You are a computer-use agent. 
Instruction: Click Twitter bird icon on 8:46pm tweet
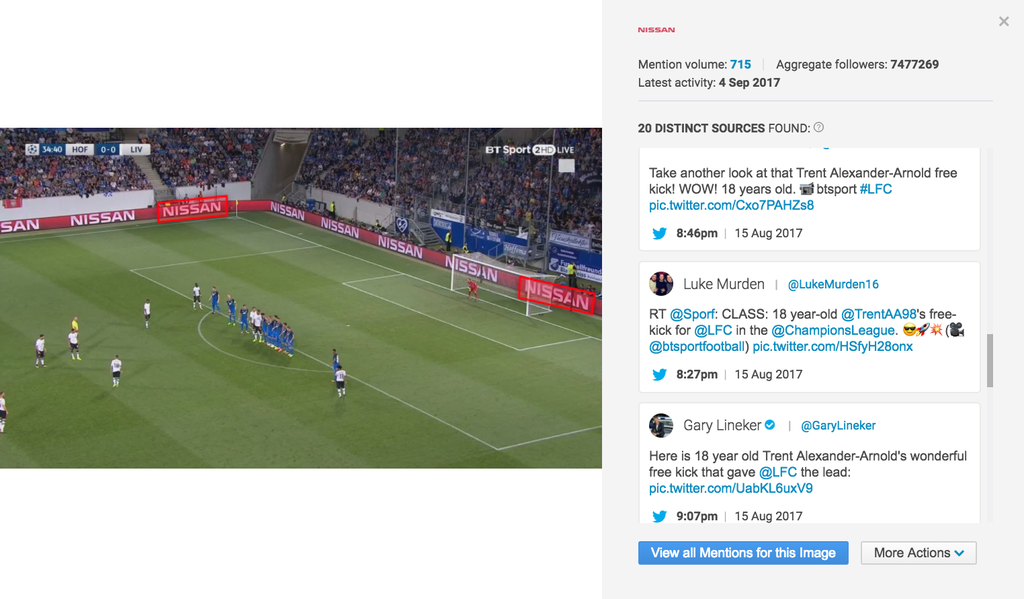point(660,233)
